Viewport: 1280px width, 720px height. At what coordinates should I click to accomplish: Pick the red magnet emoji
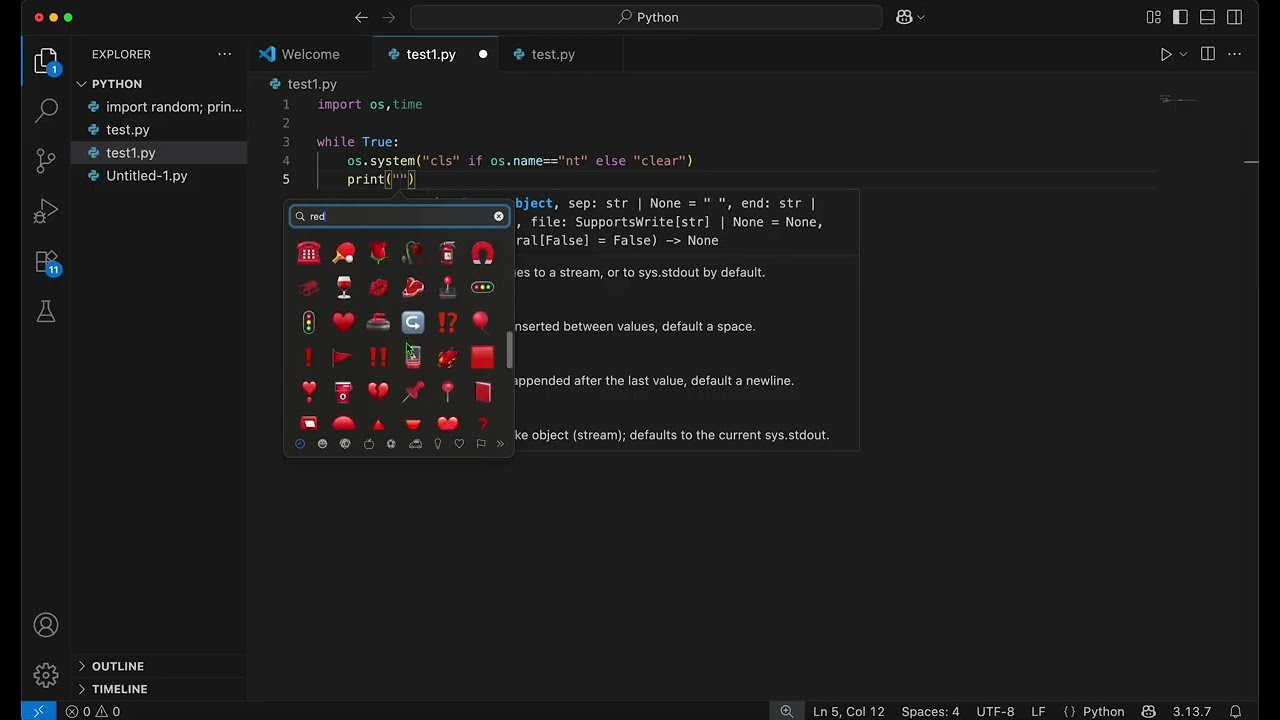point(482,253)
